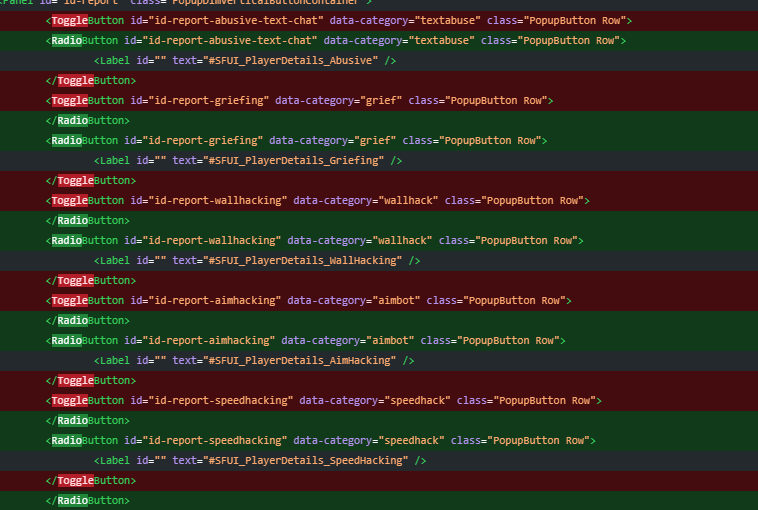Select the Label line with #SFUI_PlayerDetails_Abusive
The height and width of the screenshot is (510, 758).
point(379,61)
